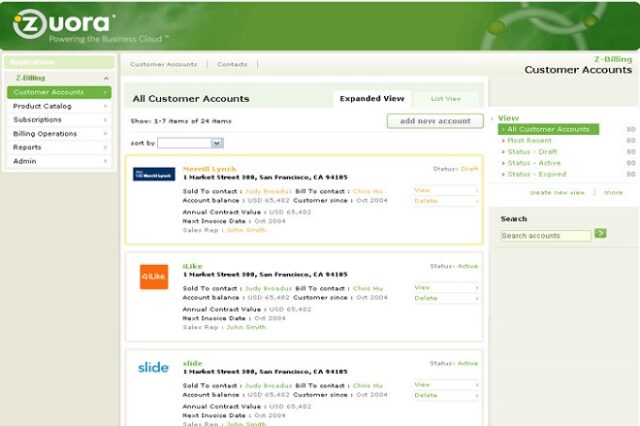Open Sales Rep John Smith in iLike card
Image resolution: width=640 pixels, height=426 pixels.
(246, 327)
